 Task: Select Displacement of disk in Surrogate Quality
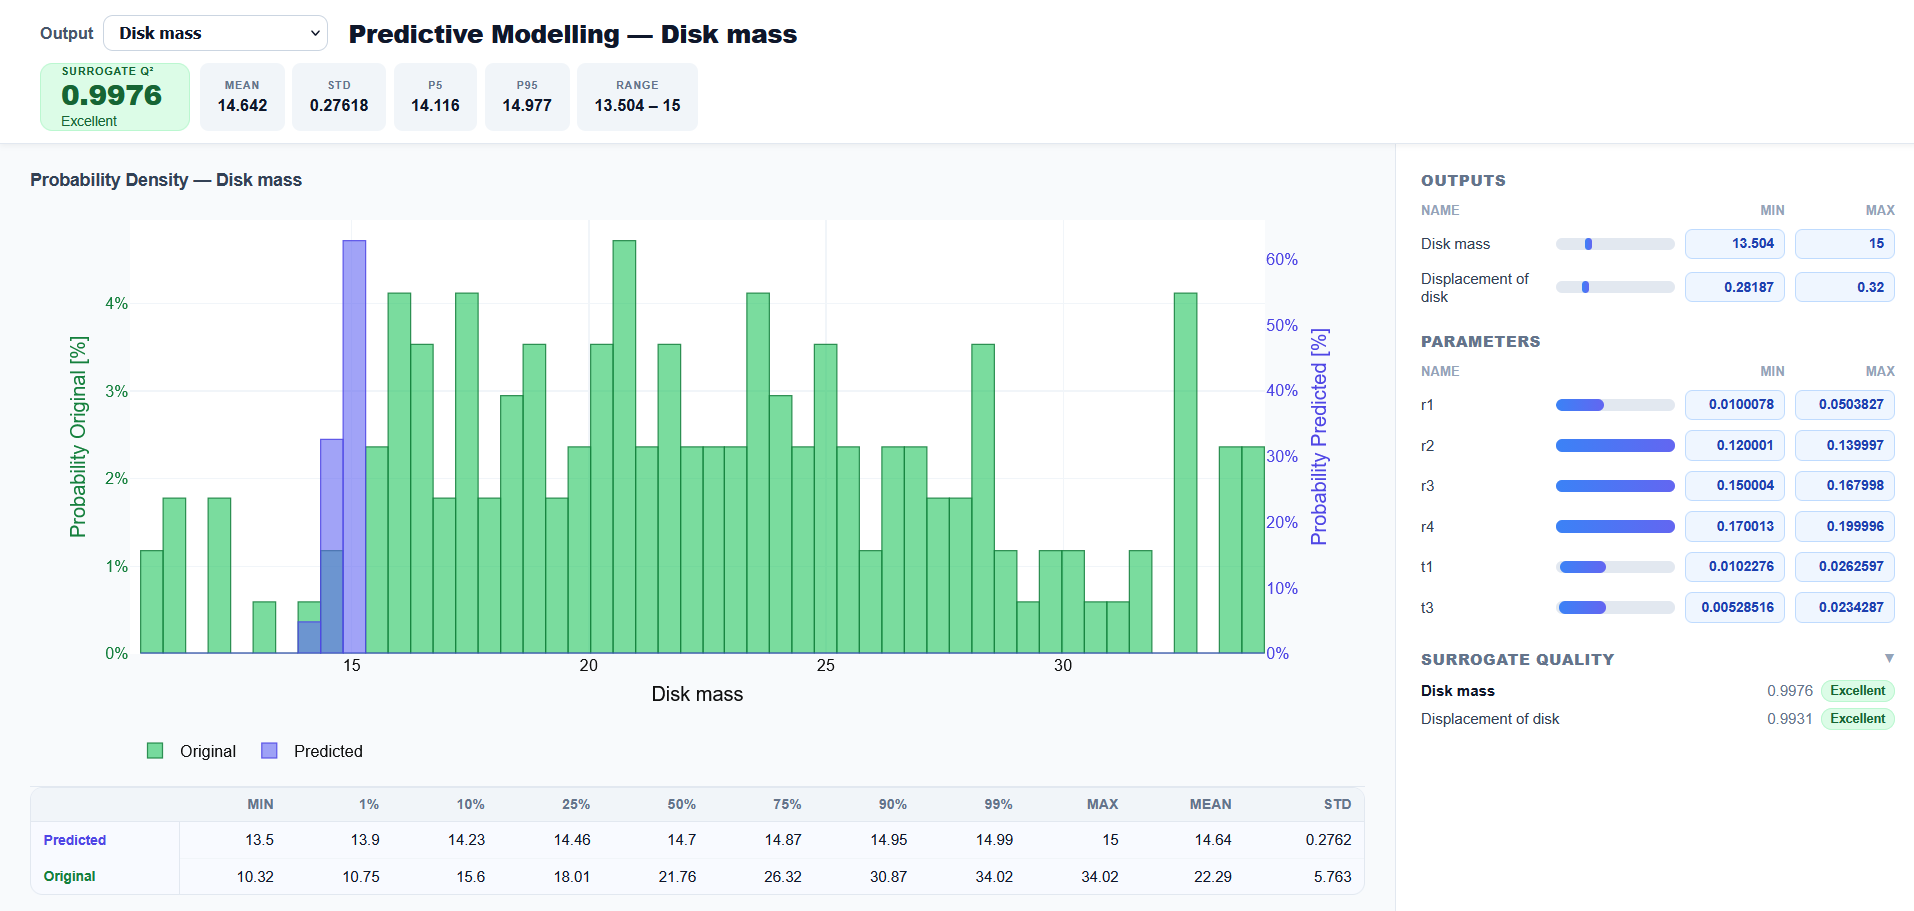(1489, 719)
